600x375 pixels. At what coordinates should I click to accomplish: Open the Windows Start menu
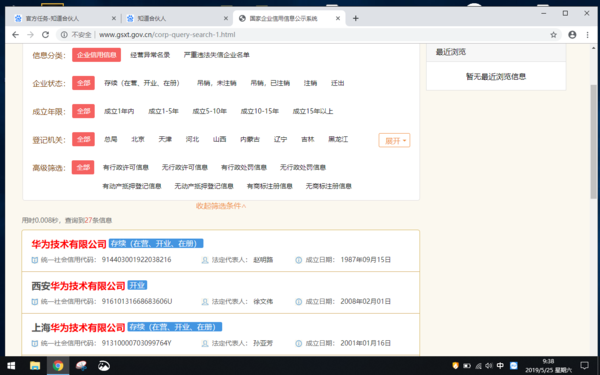click(x=11, y=366)
